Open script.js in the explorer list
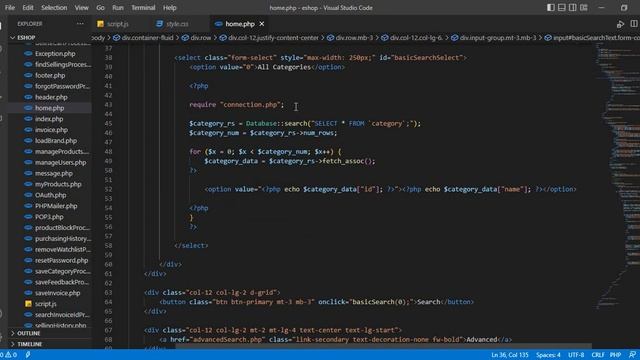640x360 pixels. [45, 304]
